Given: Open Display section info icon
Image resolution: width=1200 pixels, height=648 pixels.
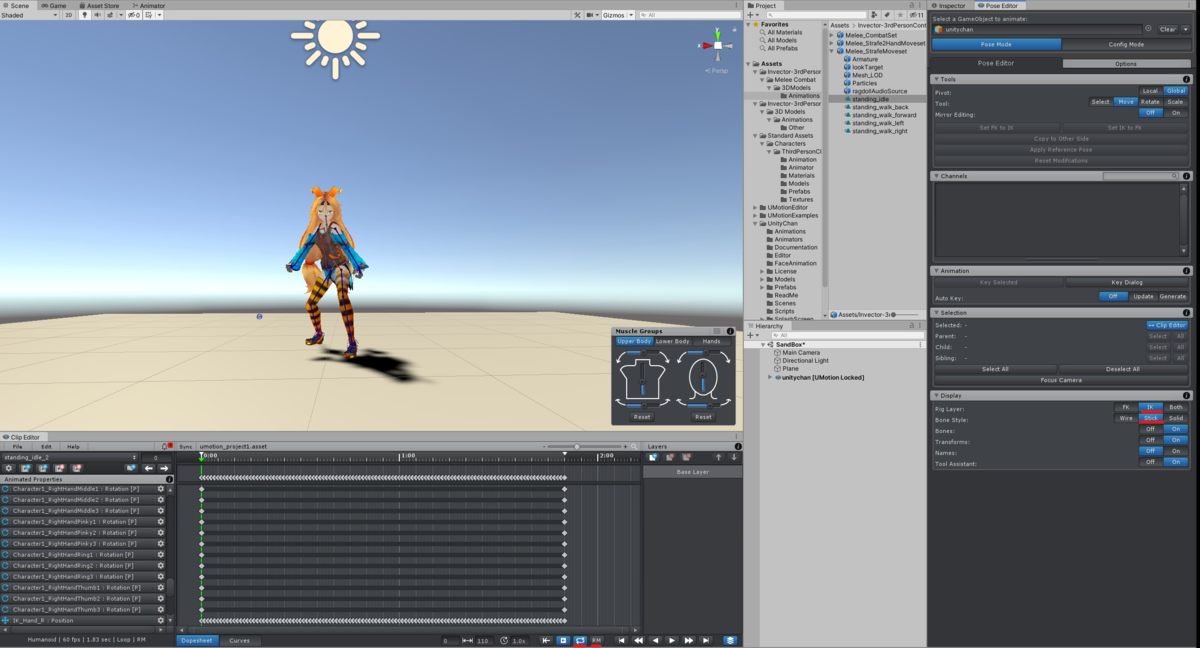Looking at the screenshot, I should 1187,395.
